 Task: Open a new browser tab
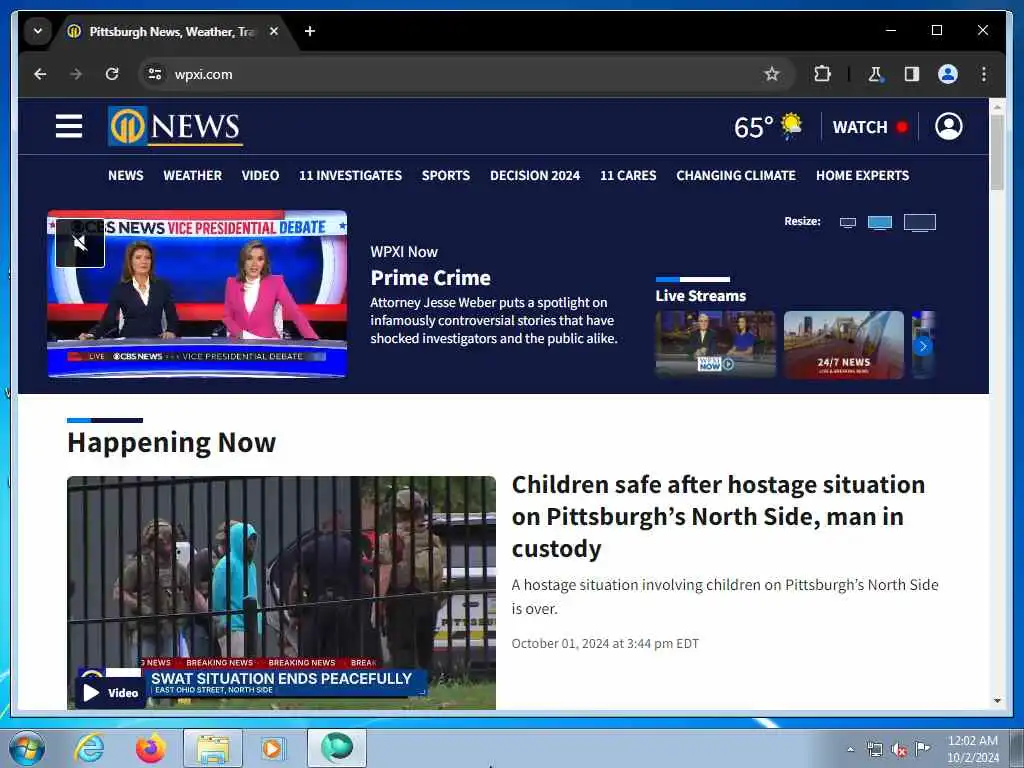[x=310, y=31]
